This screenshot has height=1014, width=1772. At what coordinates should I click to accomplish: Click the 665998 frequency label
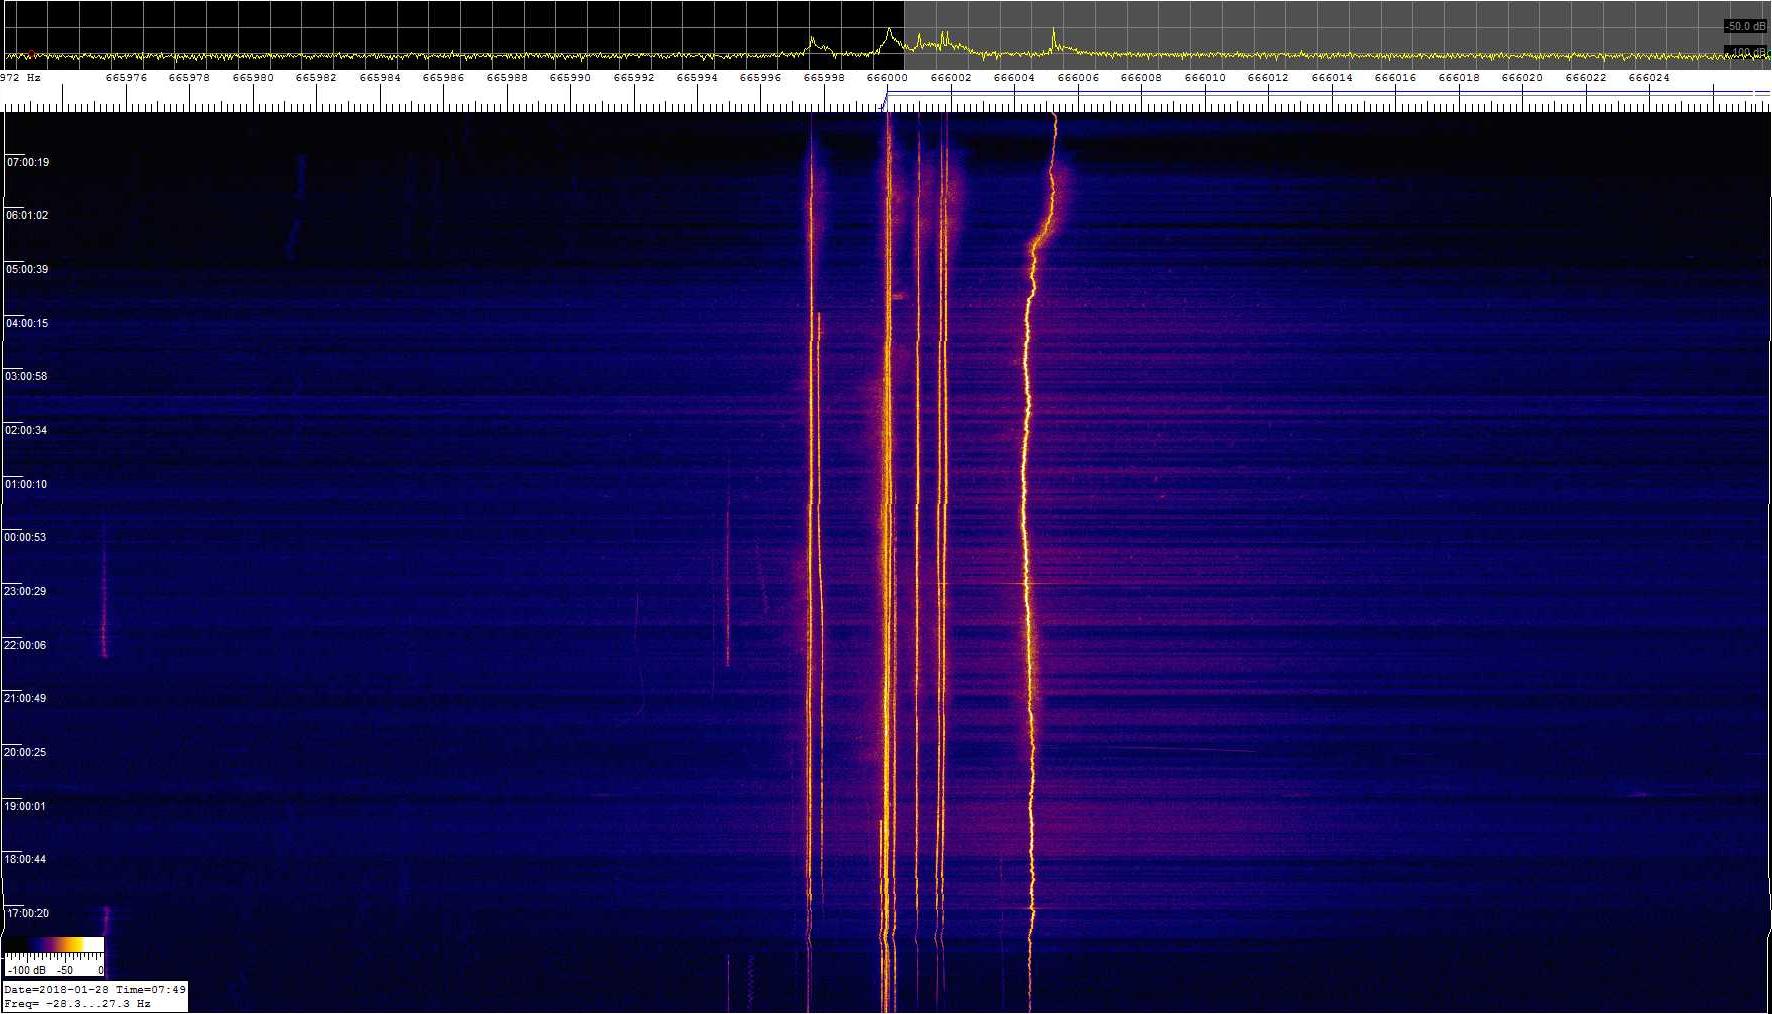coord(824,78)
